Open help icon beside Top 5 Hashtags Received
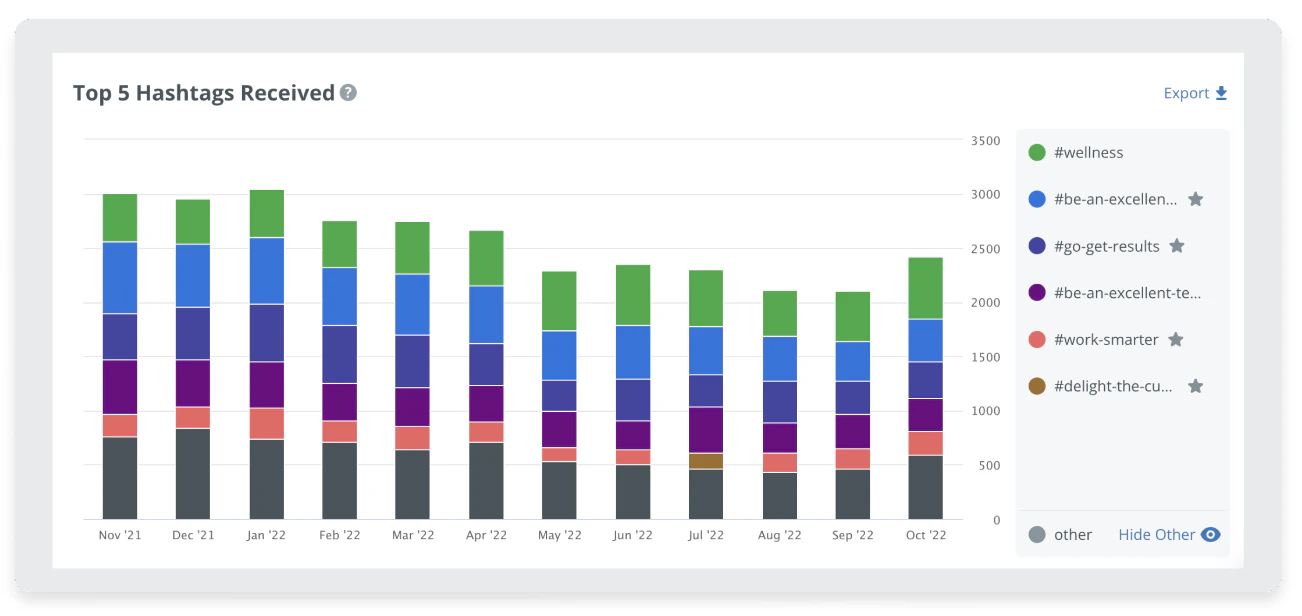Screen dimensions: 1302x616 click(348, 93)
